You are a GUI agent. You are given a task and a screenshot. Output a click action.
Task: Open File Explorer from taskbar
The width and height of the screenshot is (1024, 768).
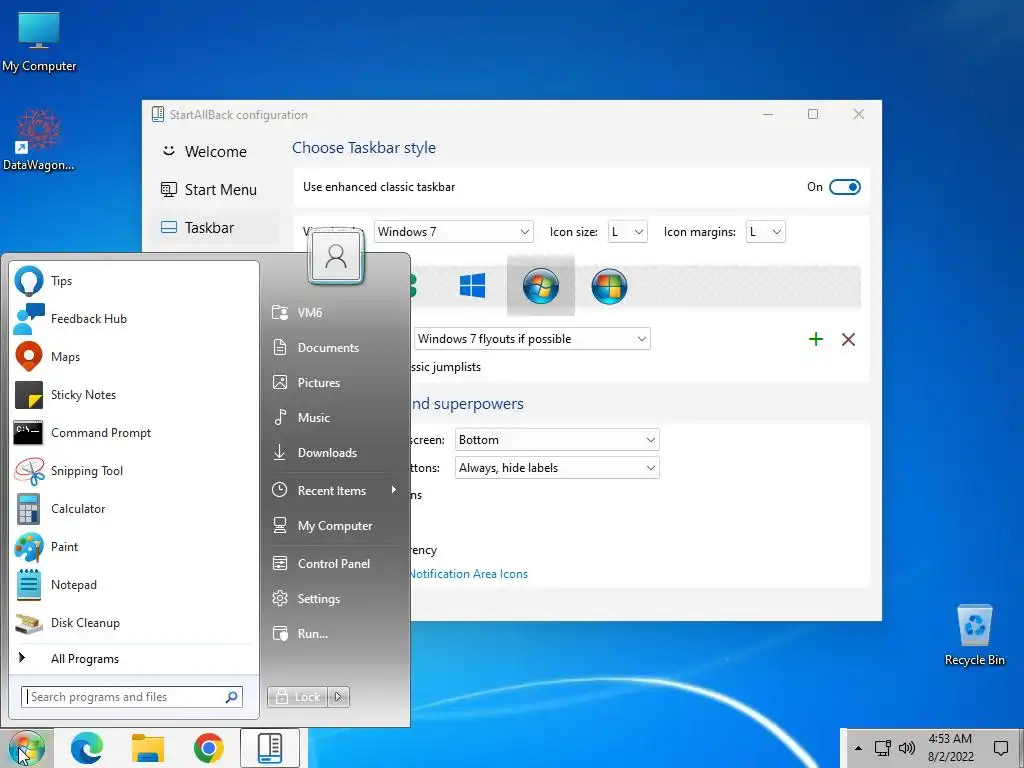click(148, 748)
